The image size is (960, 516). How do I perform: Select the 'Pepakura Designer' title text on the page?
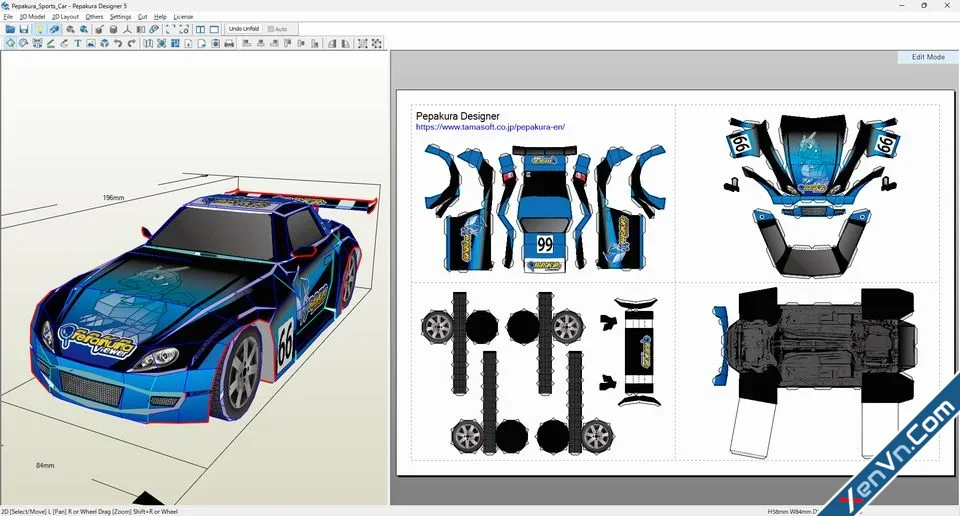point(458,116)
